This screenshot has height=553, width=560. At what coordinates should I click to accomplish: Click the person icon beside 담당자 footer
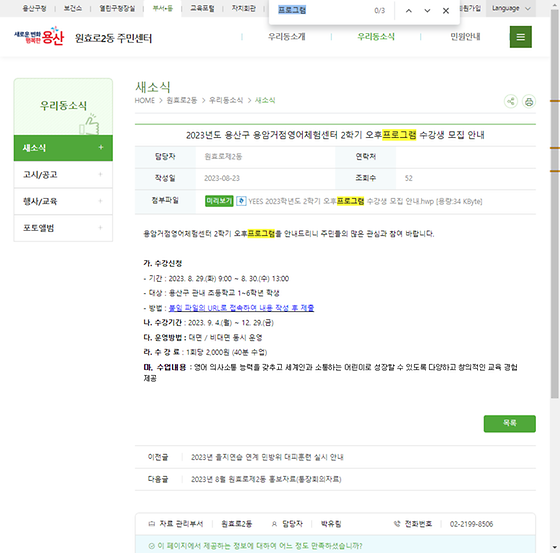[274, 524]
